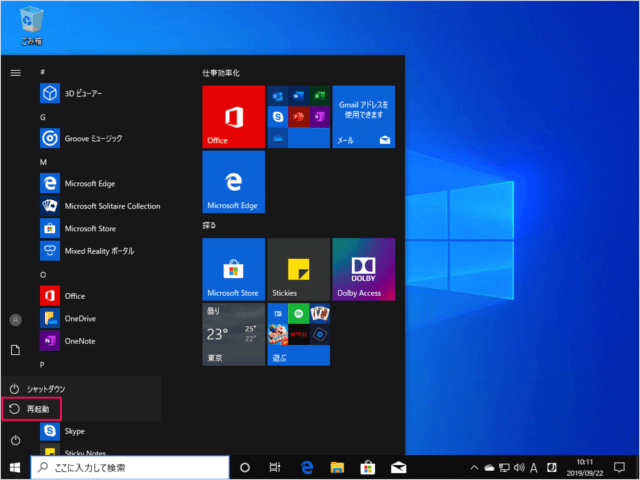Open File Explorer from the taskbar
This screenshot has height=480, width=640.
coord(338,467)
